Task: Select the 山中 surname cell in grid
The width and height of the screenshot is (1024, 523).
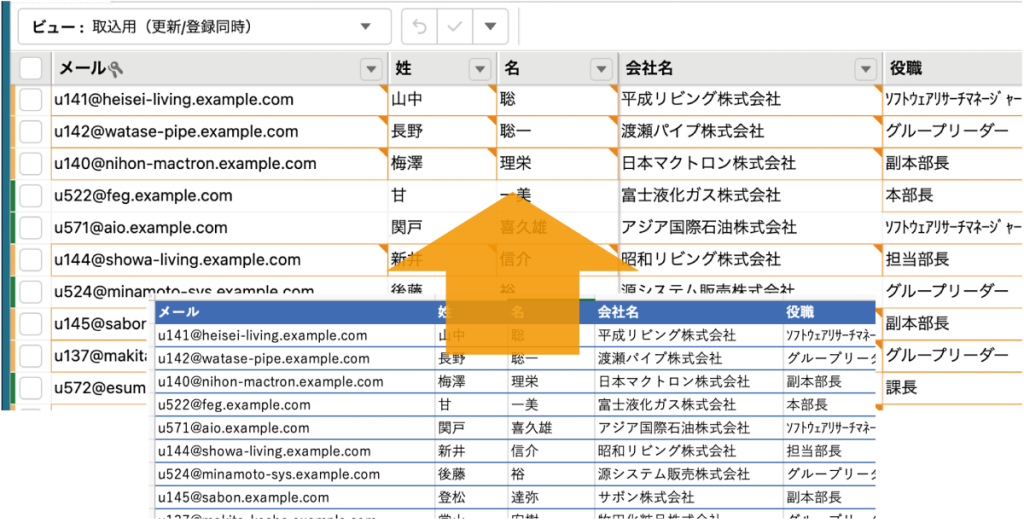Action: (x=442, y=100)
